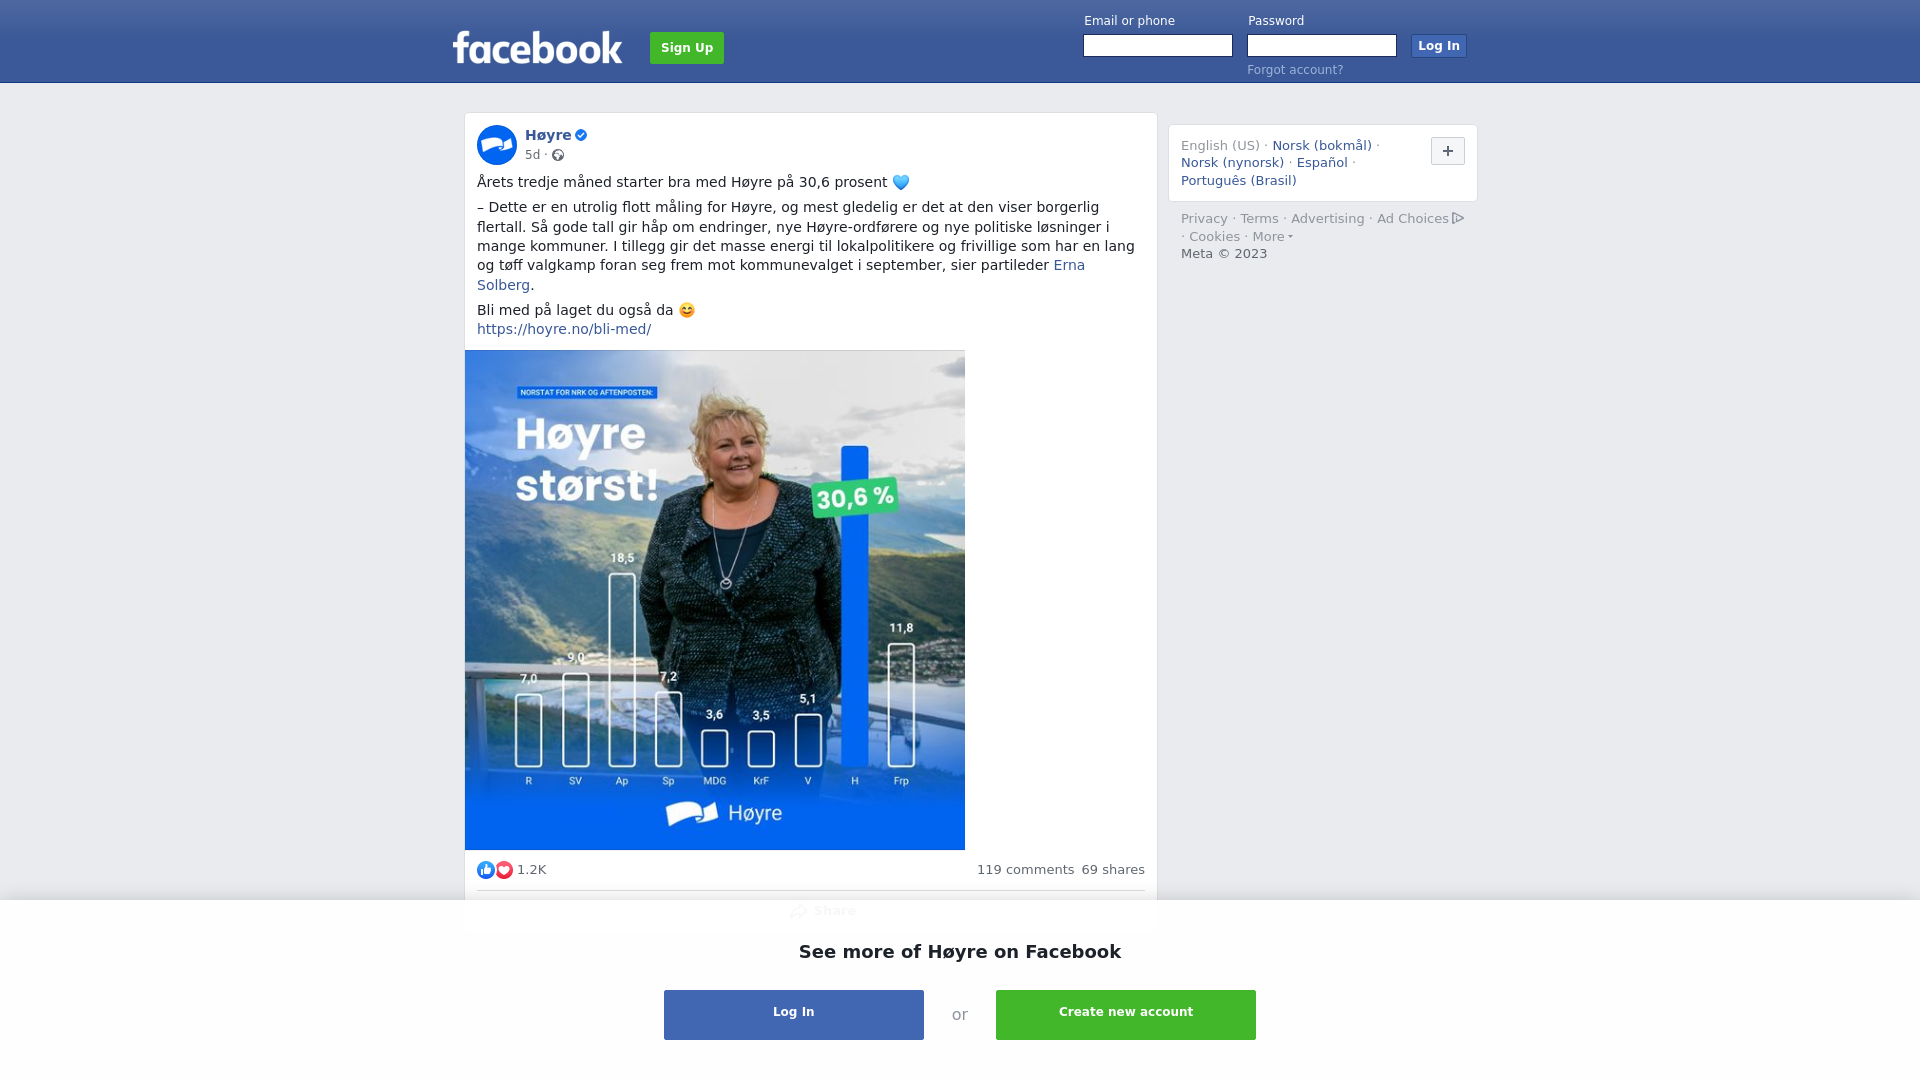1920x1080 pixels.
Task: Click the Forgot account? link
Action: point(1295,70)
